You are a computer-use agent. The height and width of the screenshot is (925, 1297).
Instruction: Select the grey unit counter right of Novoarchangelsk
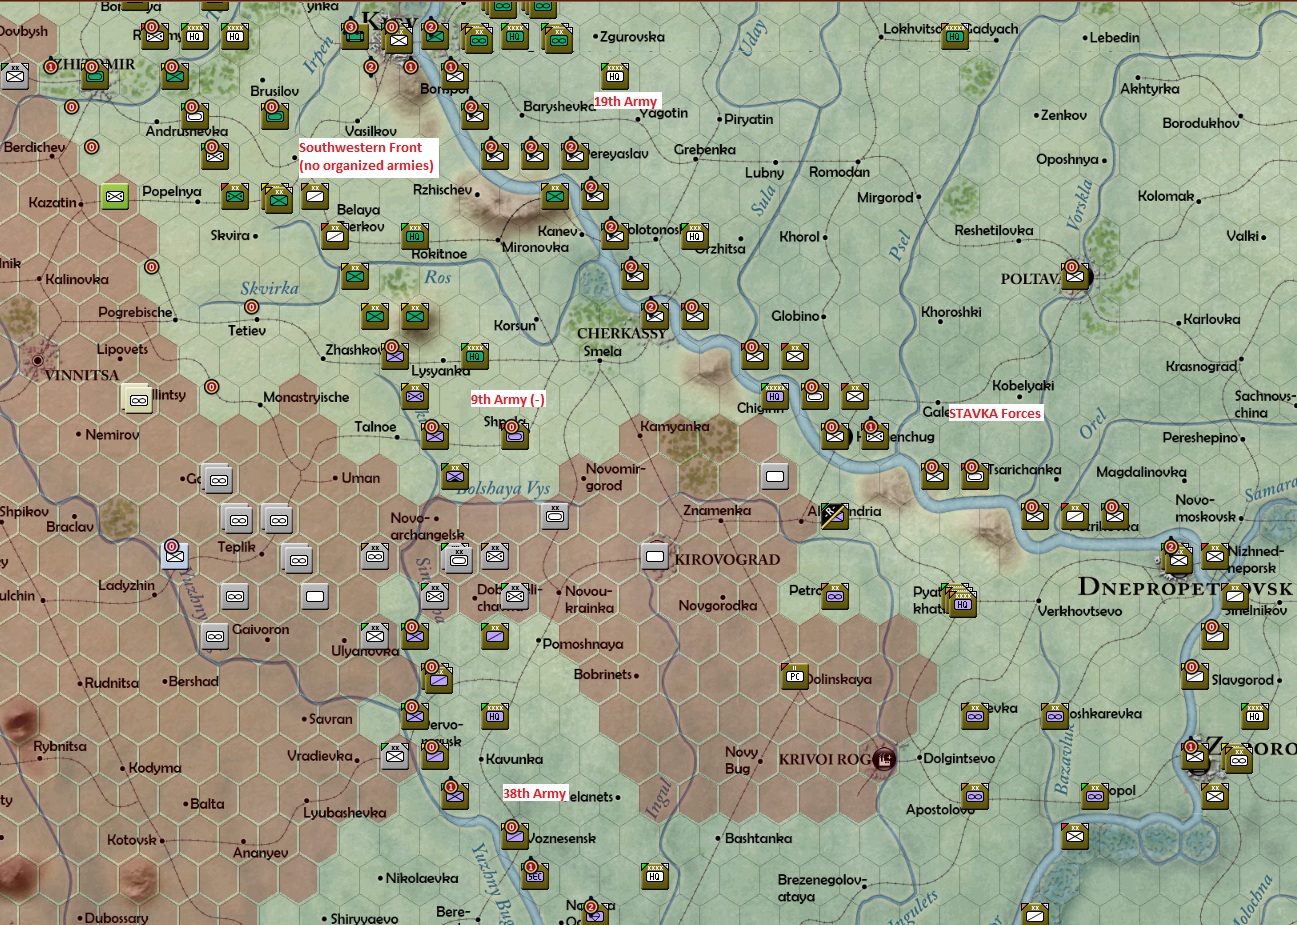pyautogui.click(x=555, y=516)
